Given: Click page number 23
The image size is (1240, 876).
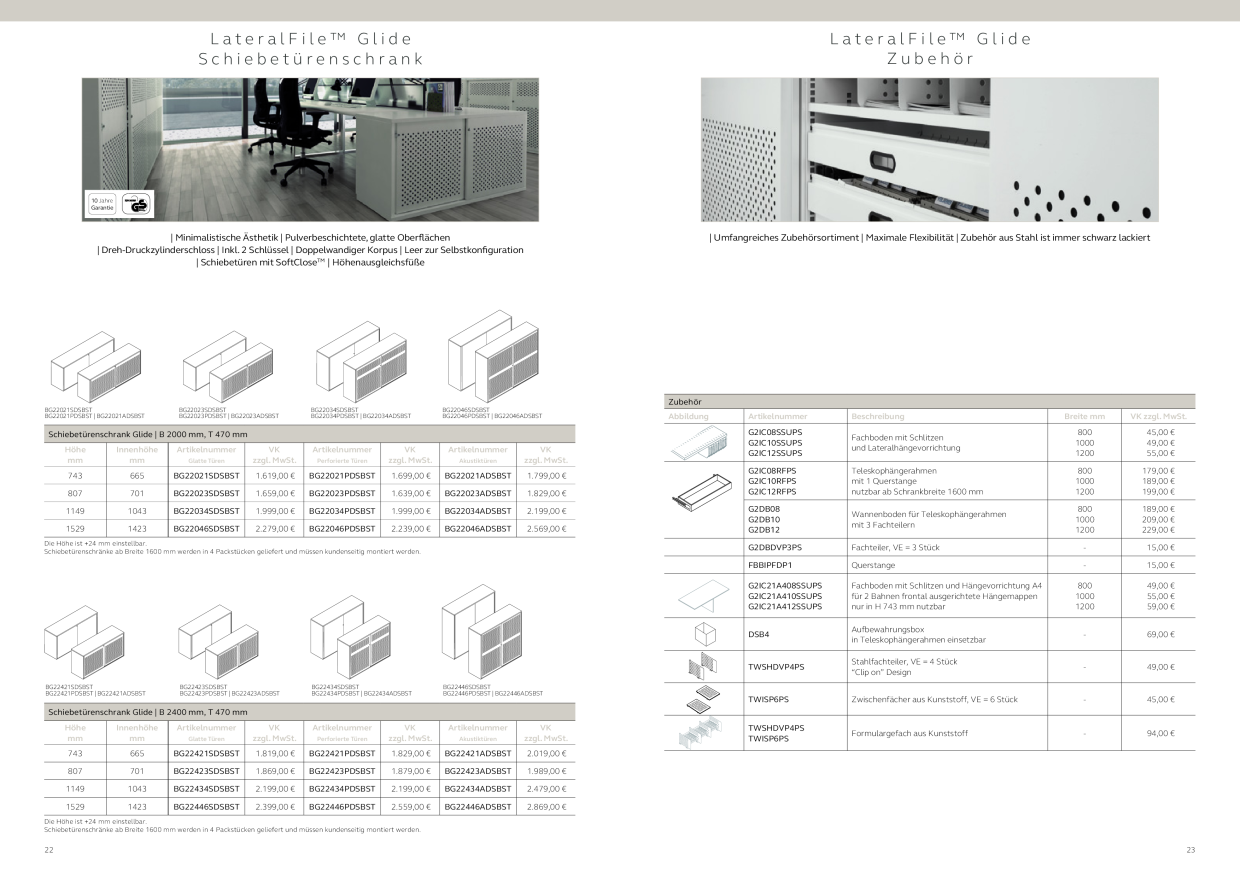Looking at the screenshot, I should point(1190,850).
